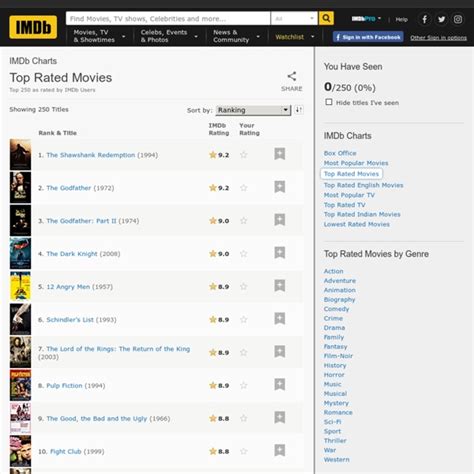474x474 pixels.
Task: Add 12 Angry Men to Watchlist
Action: (x=280, y=286)
